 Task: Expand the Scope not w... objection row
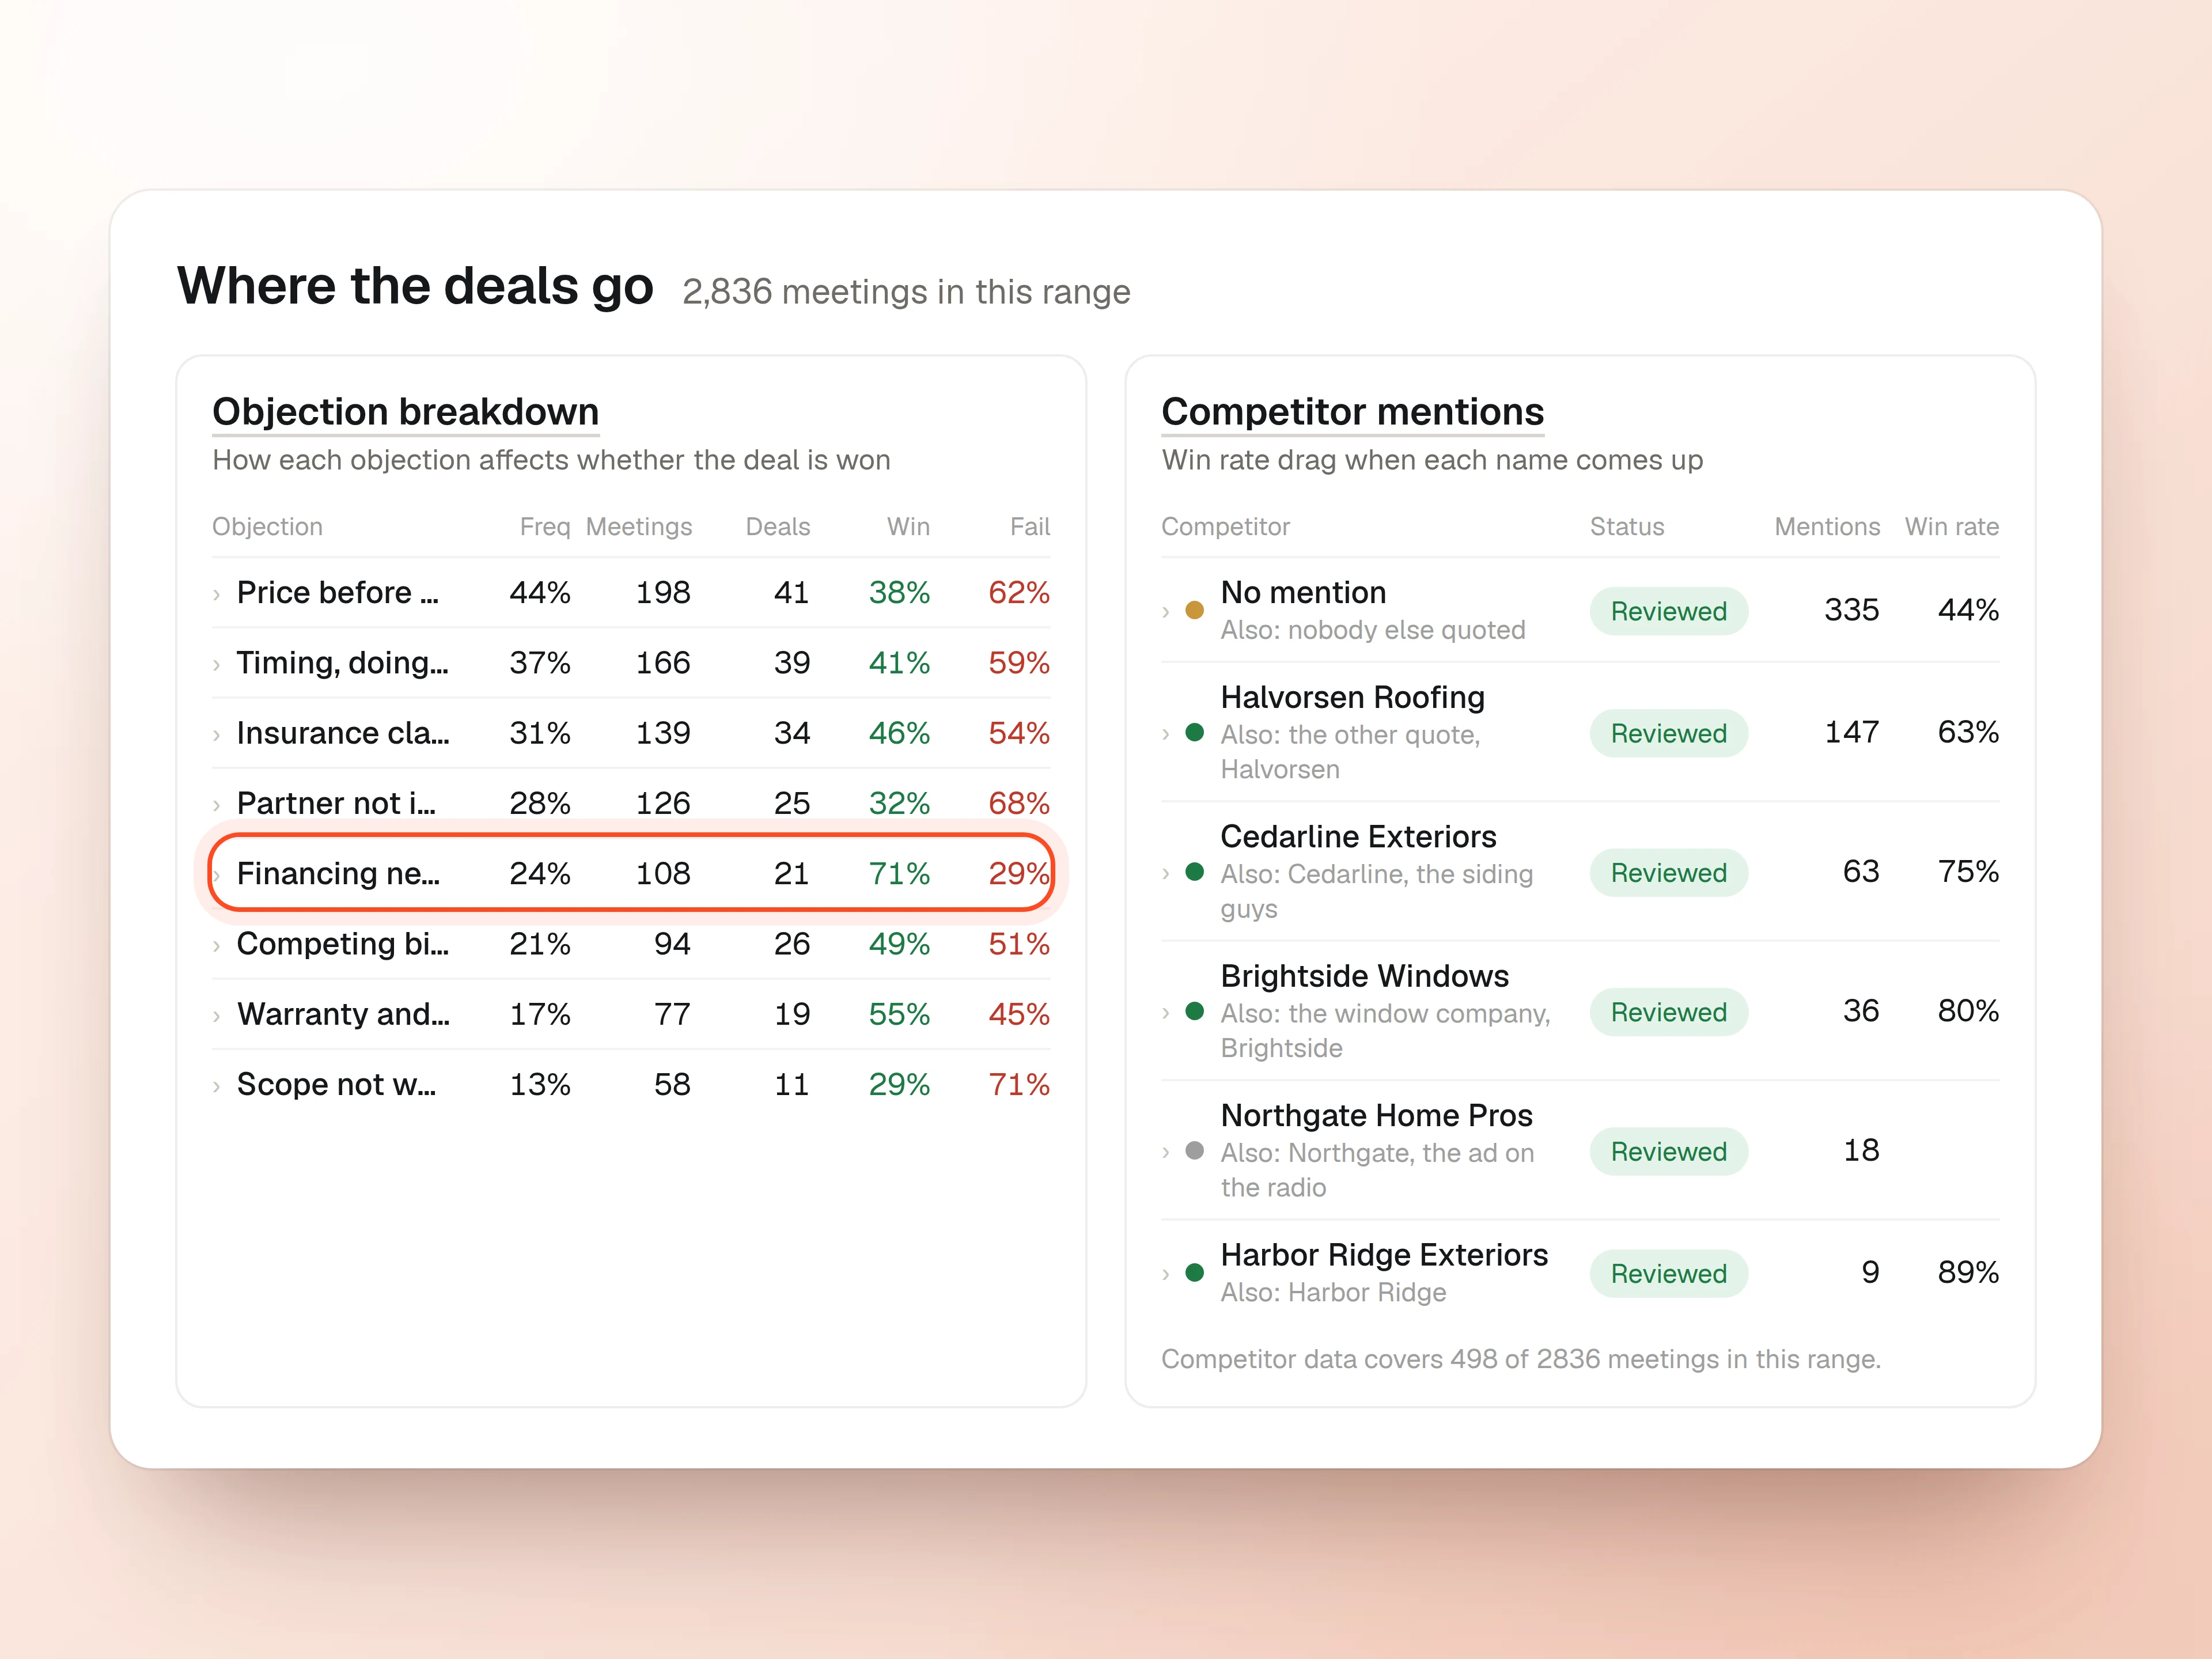coord(216,1086)
